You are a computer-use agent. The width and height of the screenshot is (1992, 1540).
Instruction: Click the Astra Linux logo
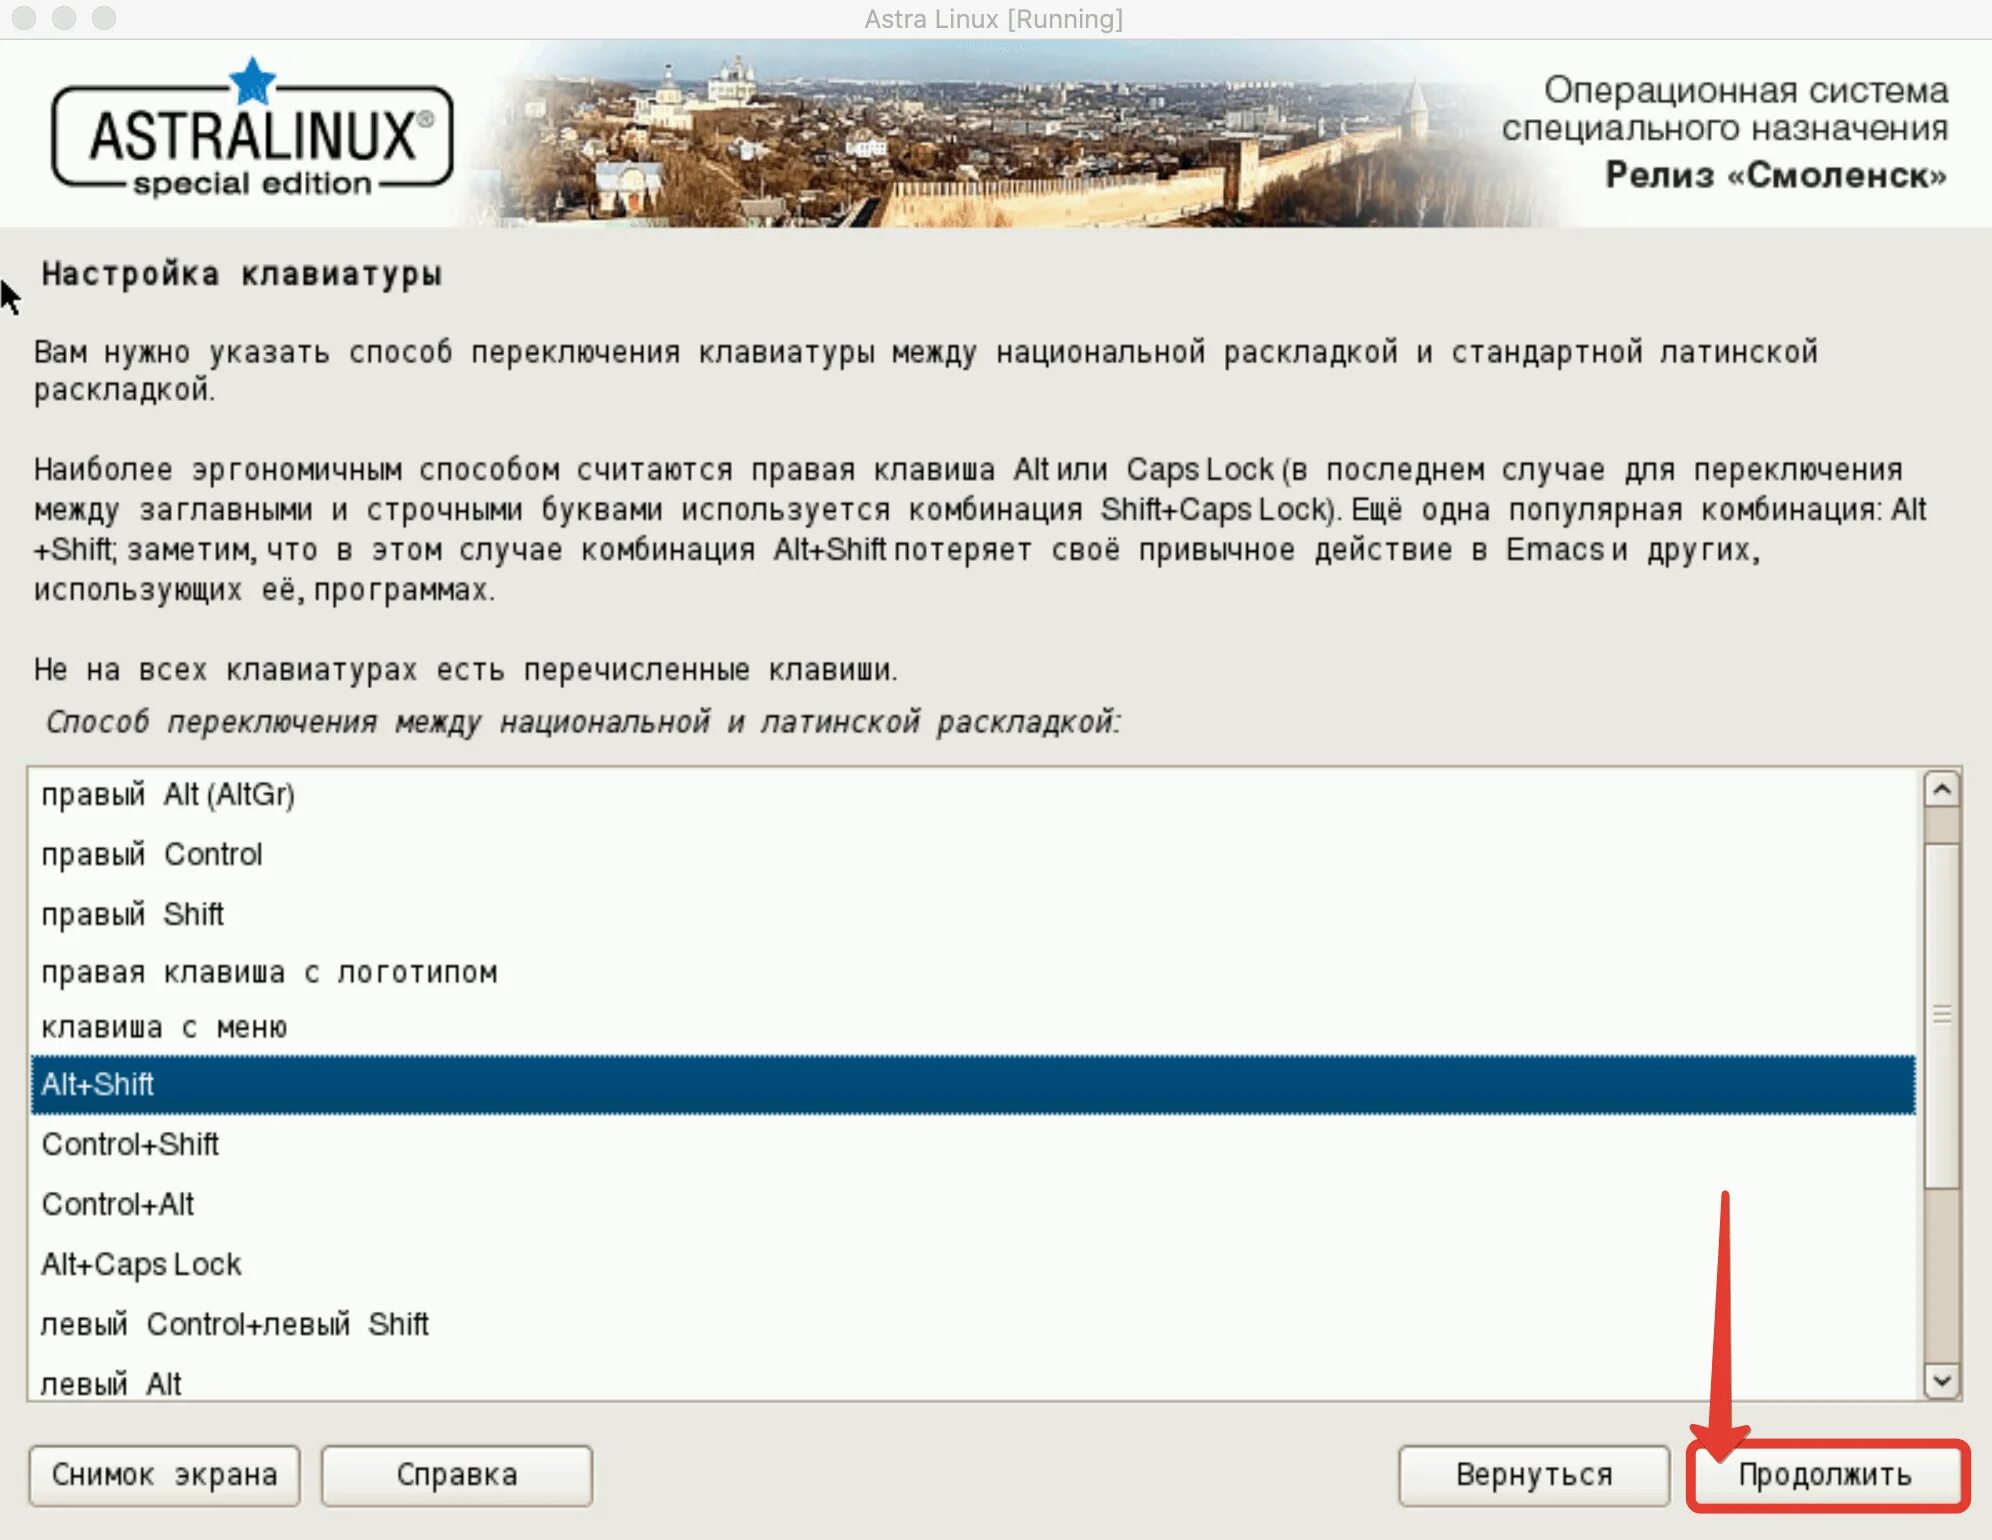[x=252, y=129]
